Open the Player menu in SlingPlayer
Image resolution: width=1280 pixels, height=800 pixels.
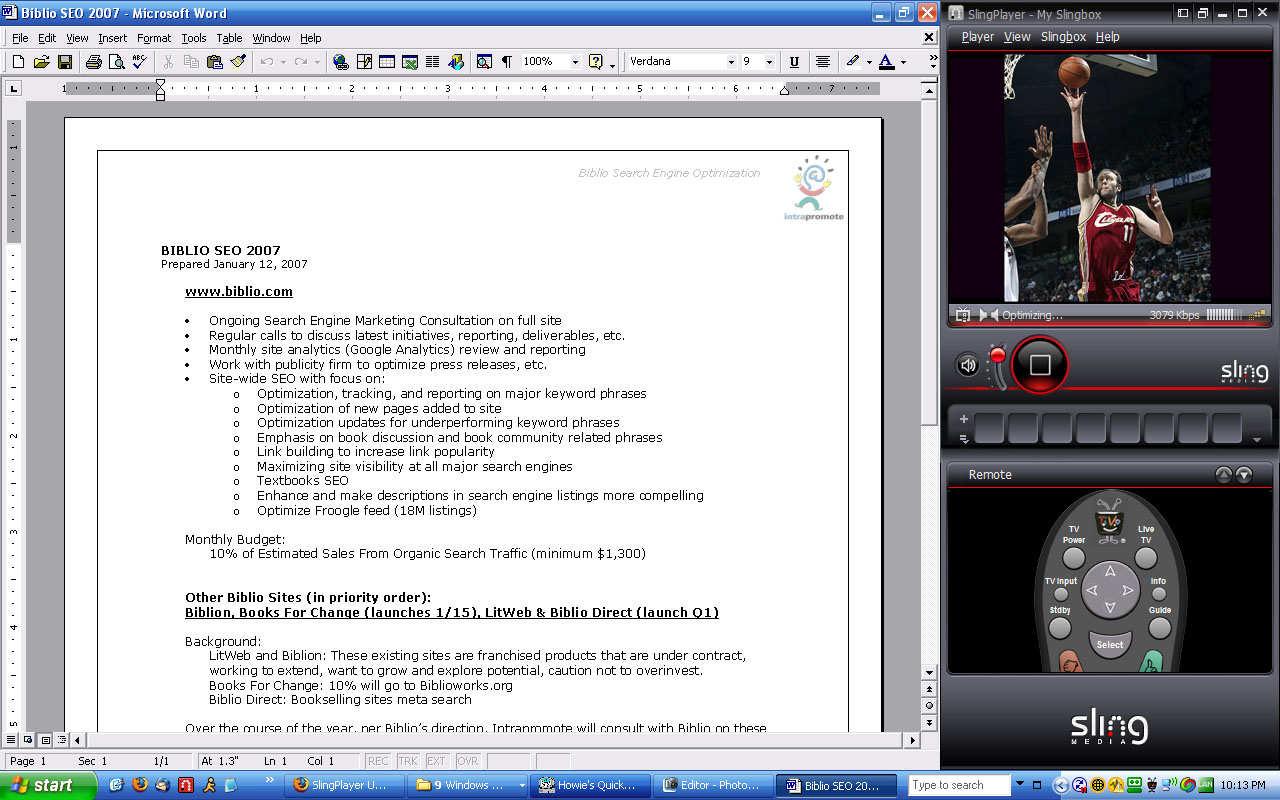pyautogui.click(x=978, y=37)
